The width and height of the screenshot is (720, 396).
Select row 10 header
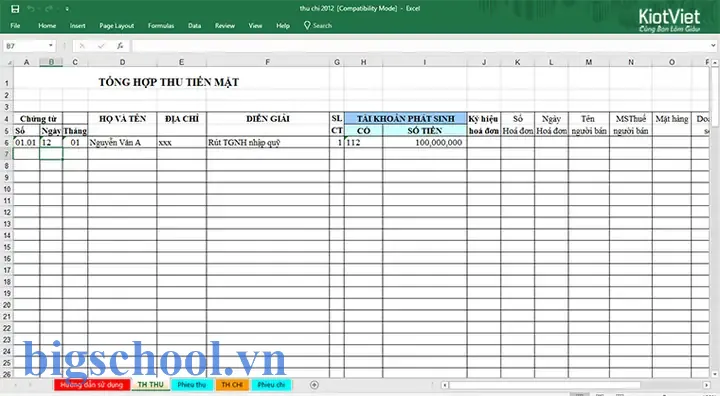click(x=7, y=189)
